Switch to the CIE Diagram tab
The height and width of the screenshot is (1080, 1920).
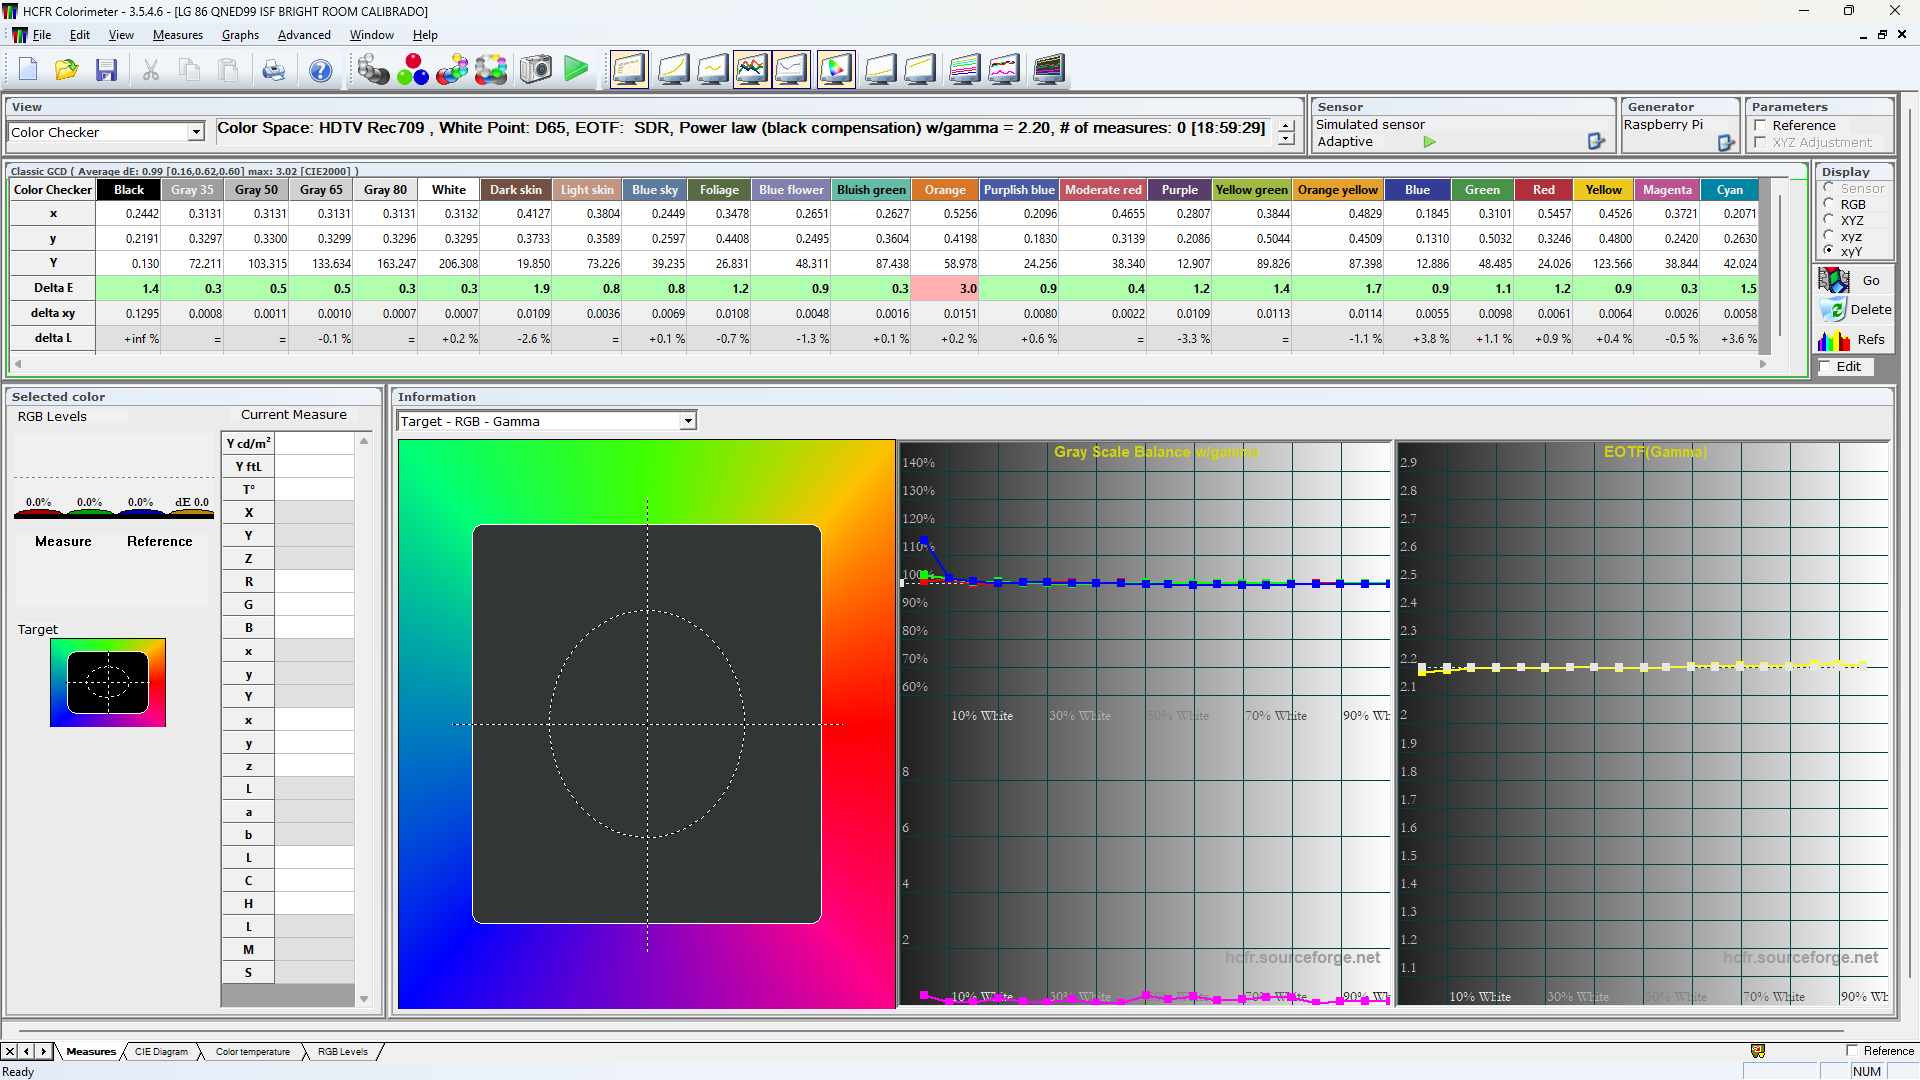coord(161,1051)
